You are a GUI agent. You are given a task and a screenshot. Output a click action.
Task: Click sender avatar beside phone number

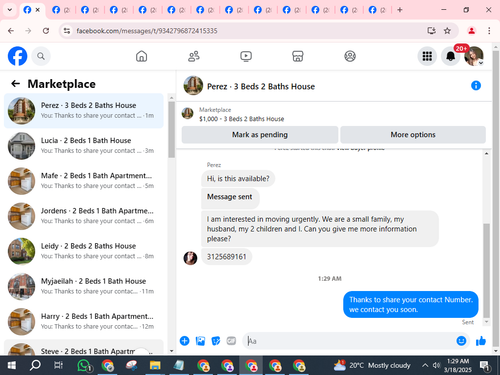click(190, 258)
